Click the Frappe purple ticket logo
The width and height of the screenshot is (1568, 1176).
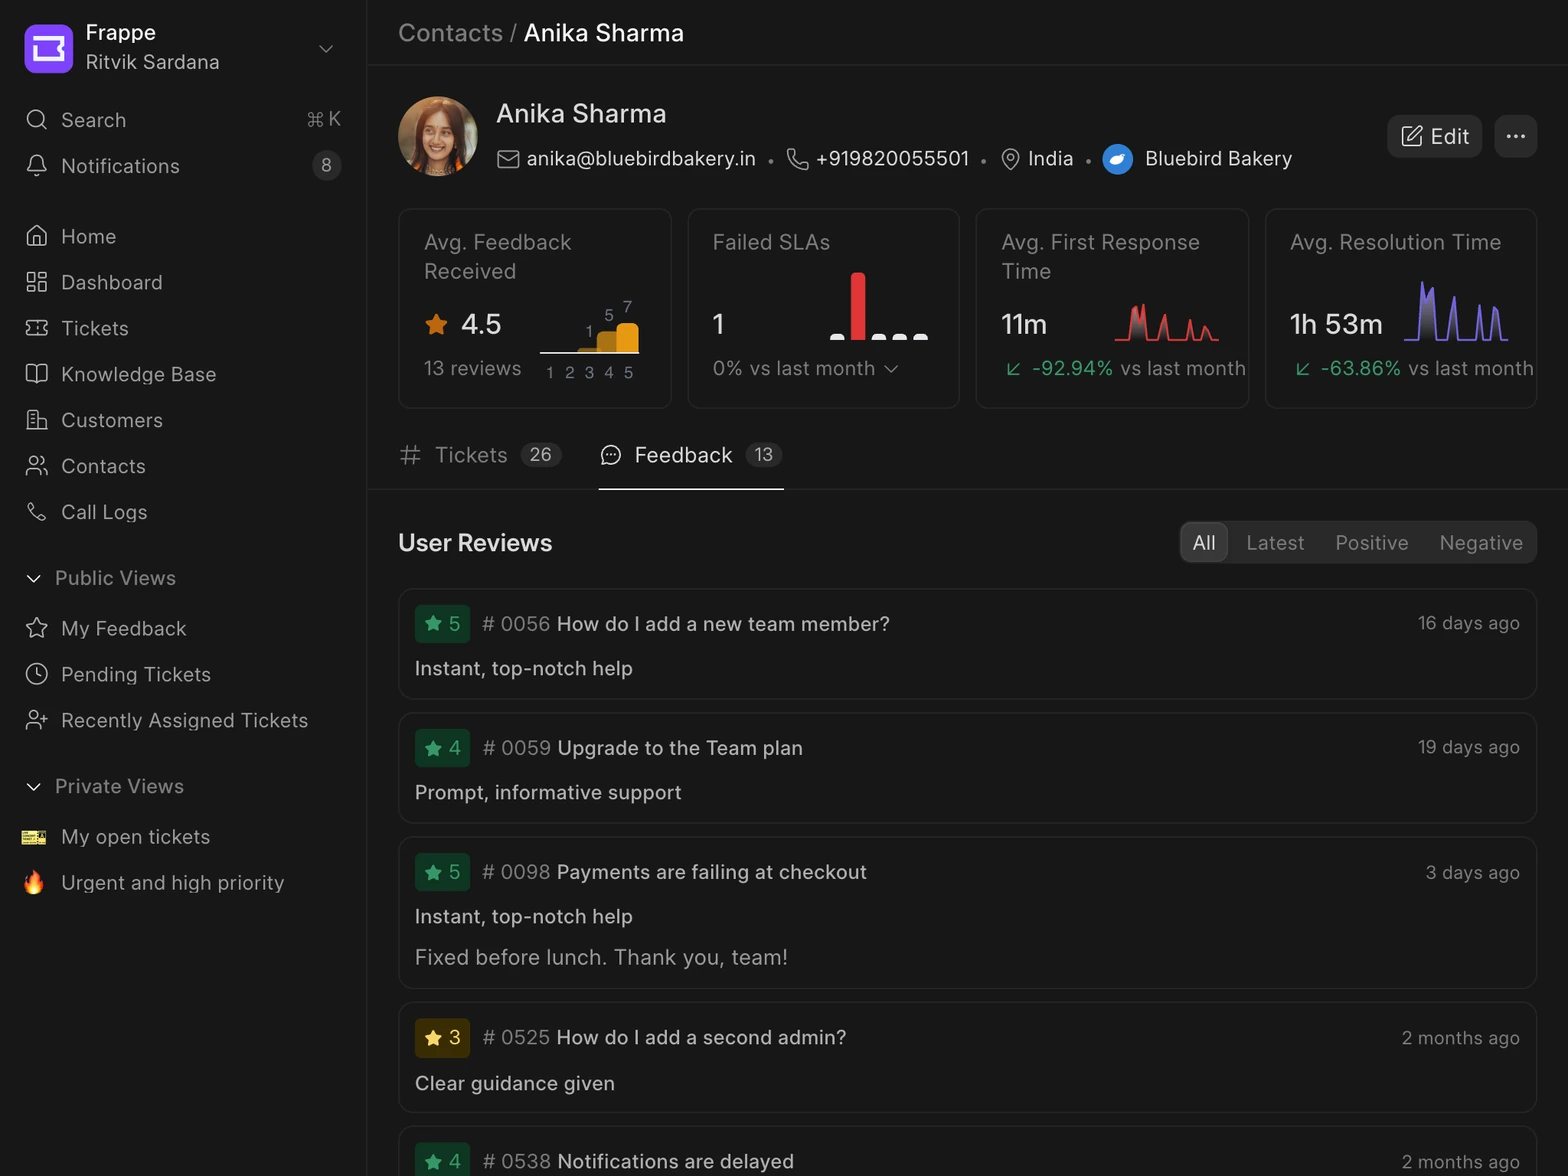point(48,48)
